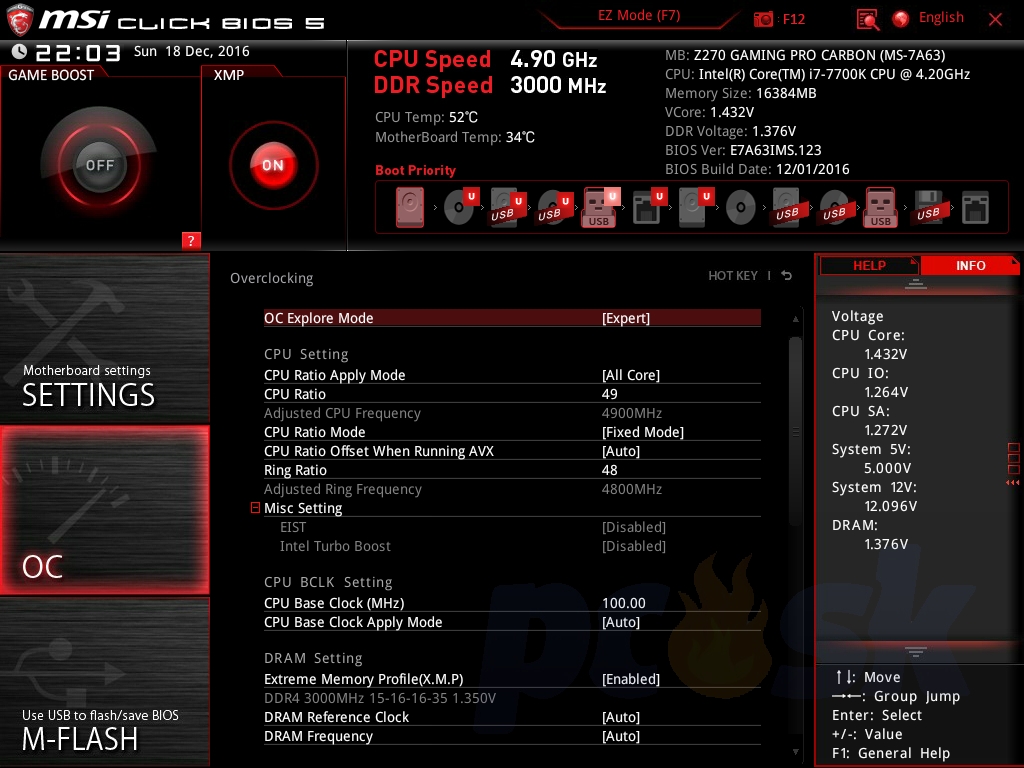
Task: Click the MSI dragon shield logo
Action: click(x=20, y=20)
